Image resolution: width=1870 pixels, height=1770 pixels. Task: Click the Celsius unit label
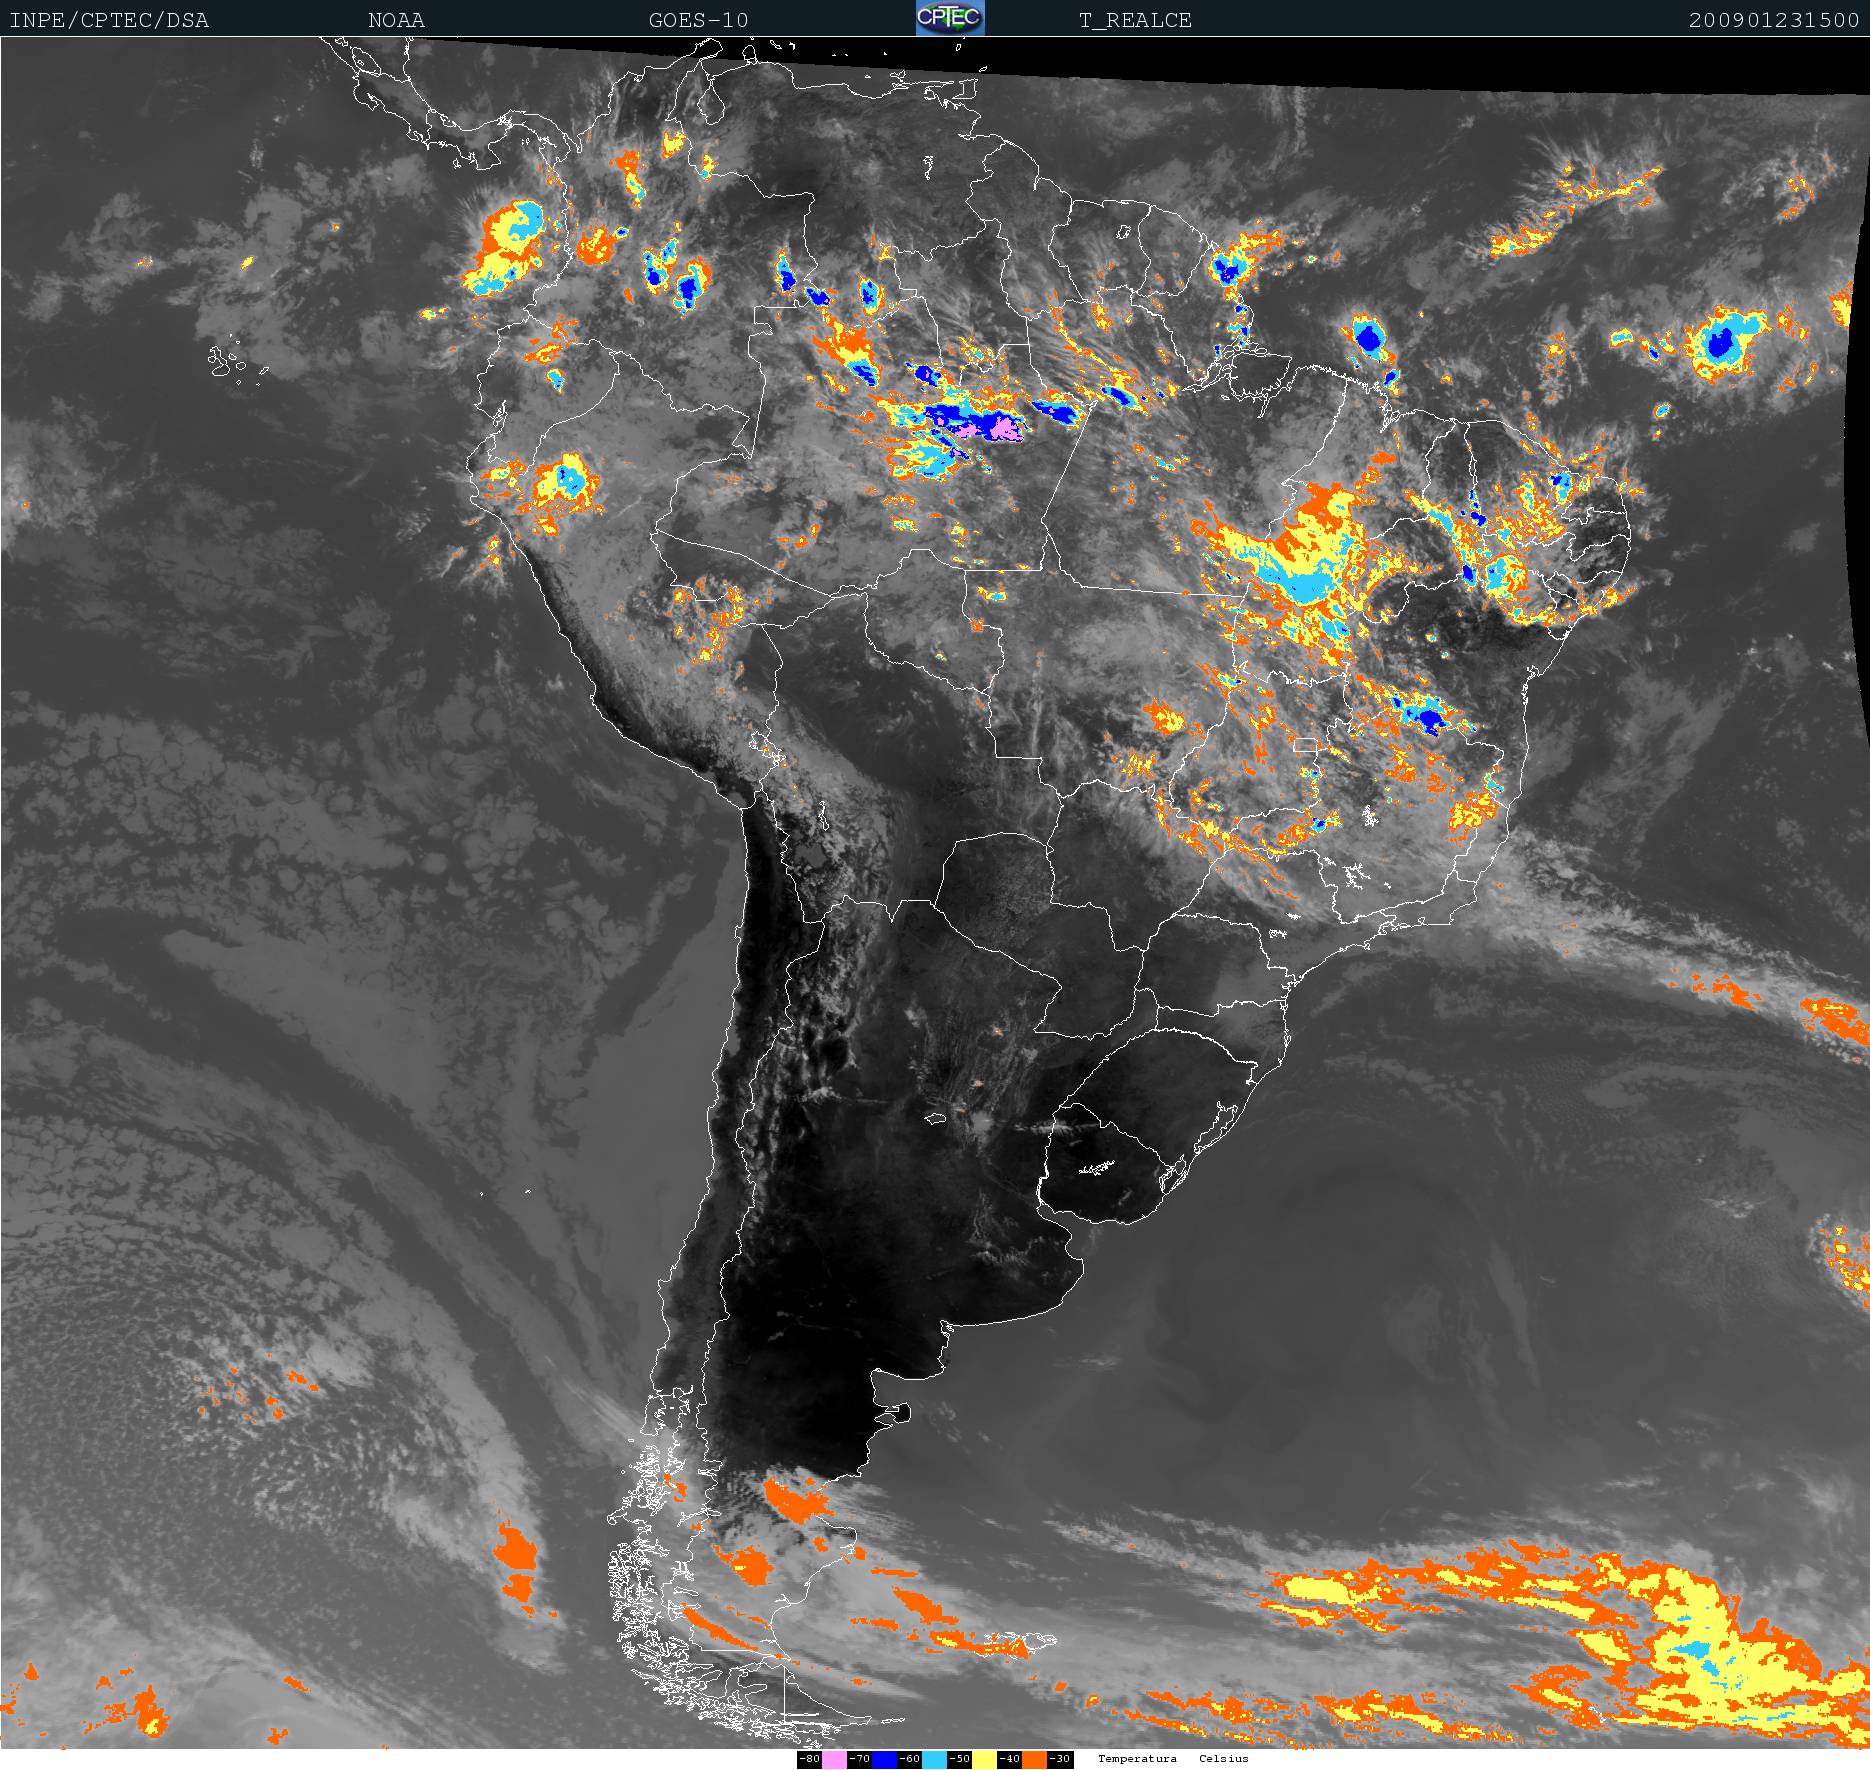coord(1224,1759)
